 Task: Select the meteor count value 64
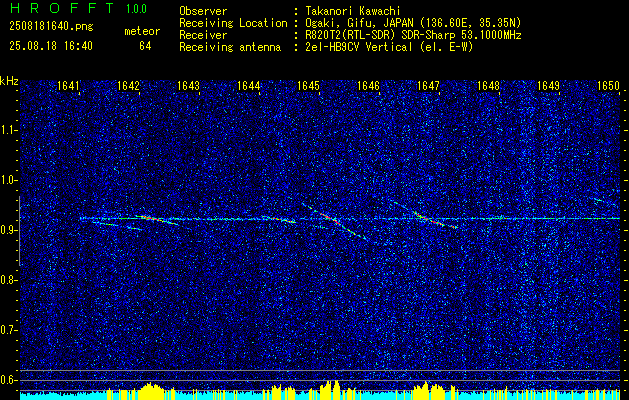pos(145,46)
